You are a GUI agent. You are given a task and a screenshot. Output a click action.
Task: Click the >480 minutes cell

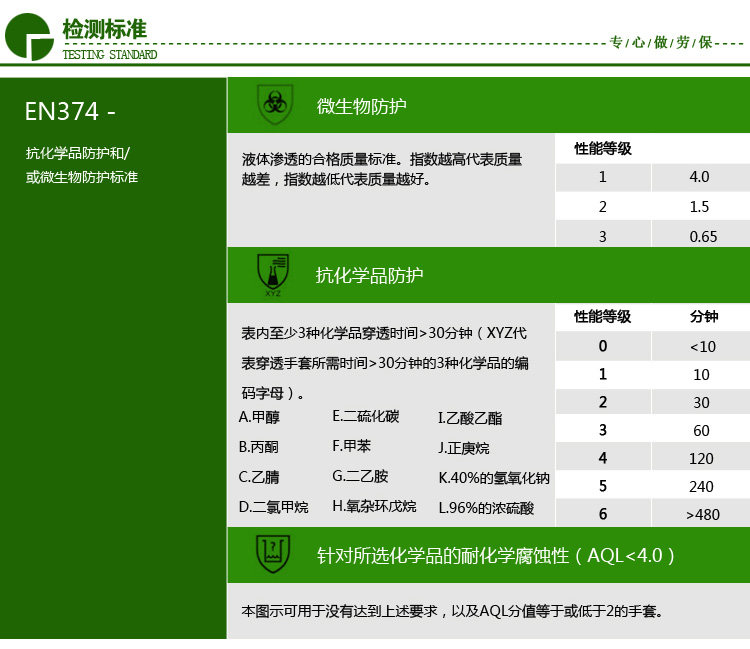pyautogui.click(x=703, y=515)
